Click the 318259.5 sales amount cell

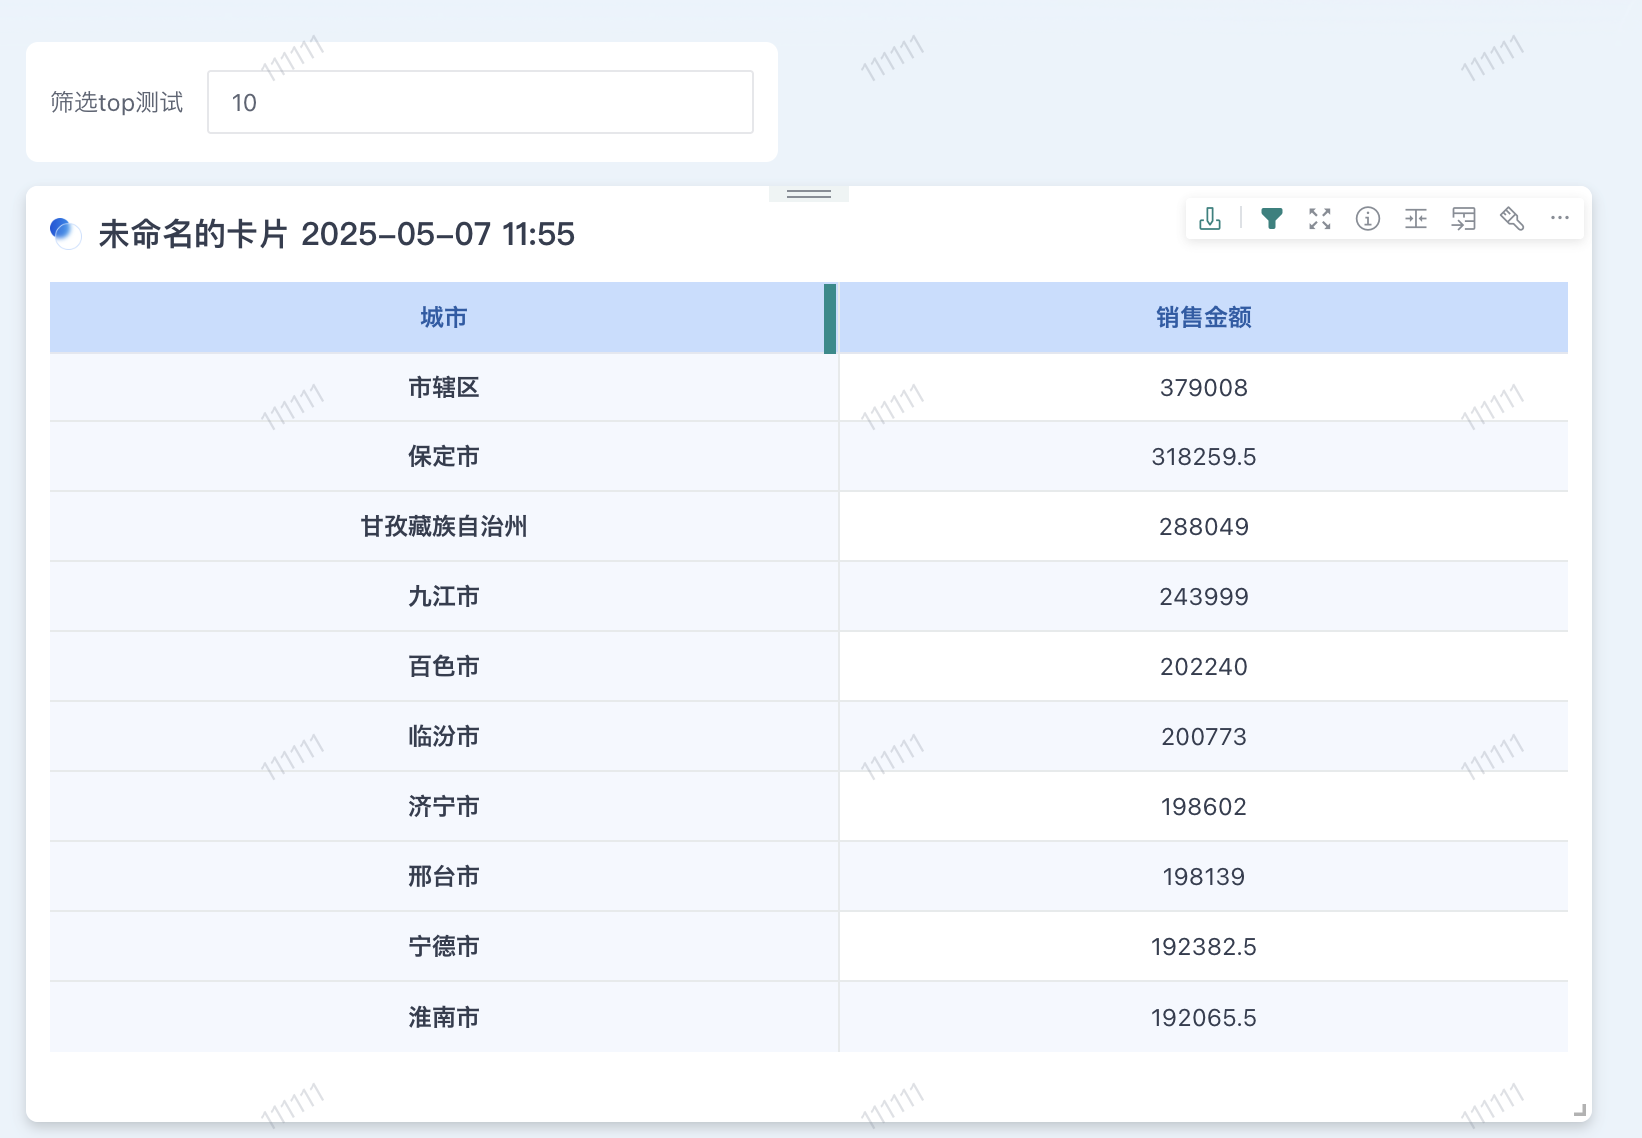[1203, 457]
